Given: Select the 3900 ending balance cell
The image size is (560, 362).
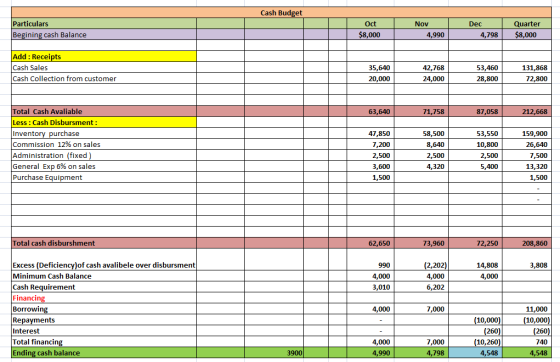Looking at the screenshot, I should click(x=274, y=353).
